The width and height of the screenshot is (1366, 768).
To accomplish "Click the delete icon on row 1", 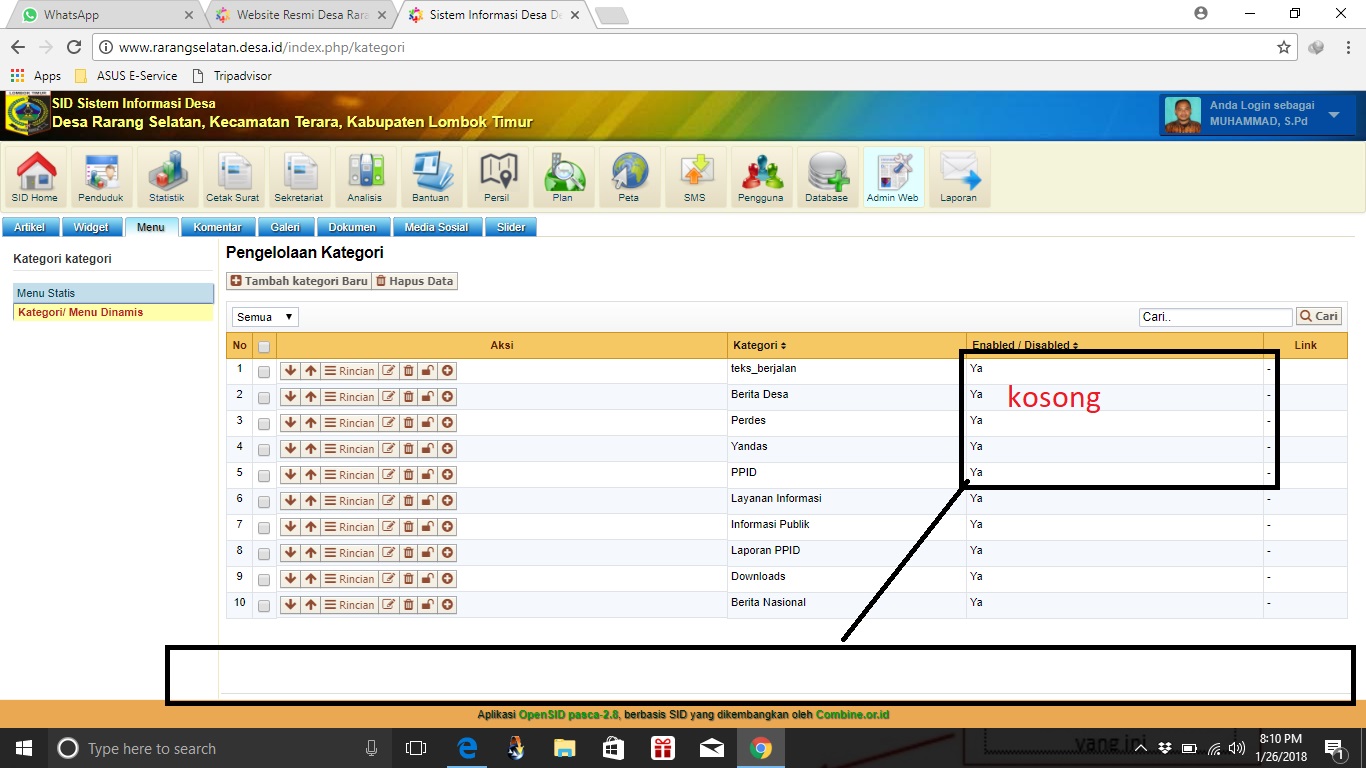I will pos(408,370).
